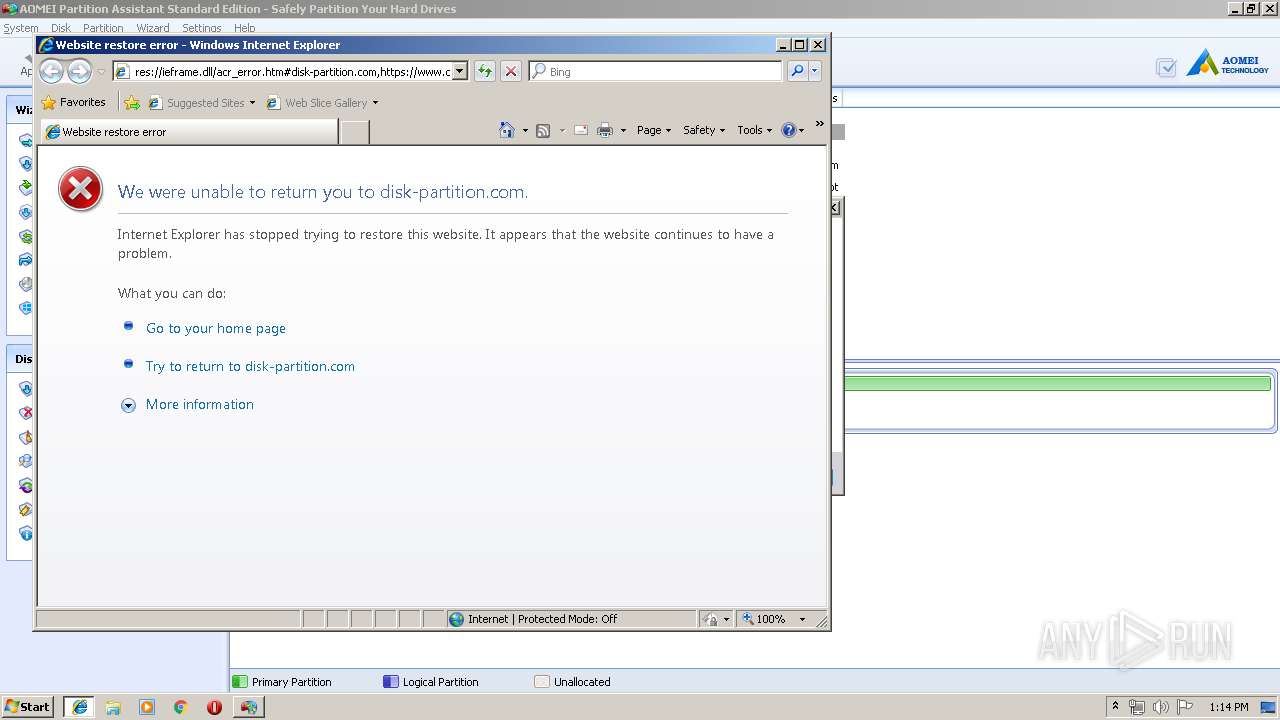Expand the address bar autocomplete dropdown
The image size is (1280, 720).
click(x=460, y=71)
